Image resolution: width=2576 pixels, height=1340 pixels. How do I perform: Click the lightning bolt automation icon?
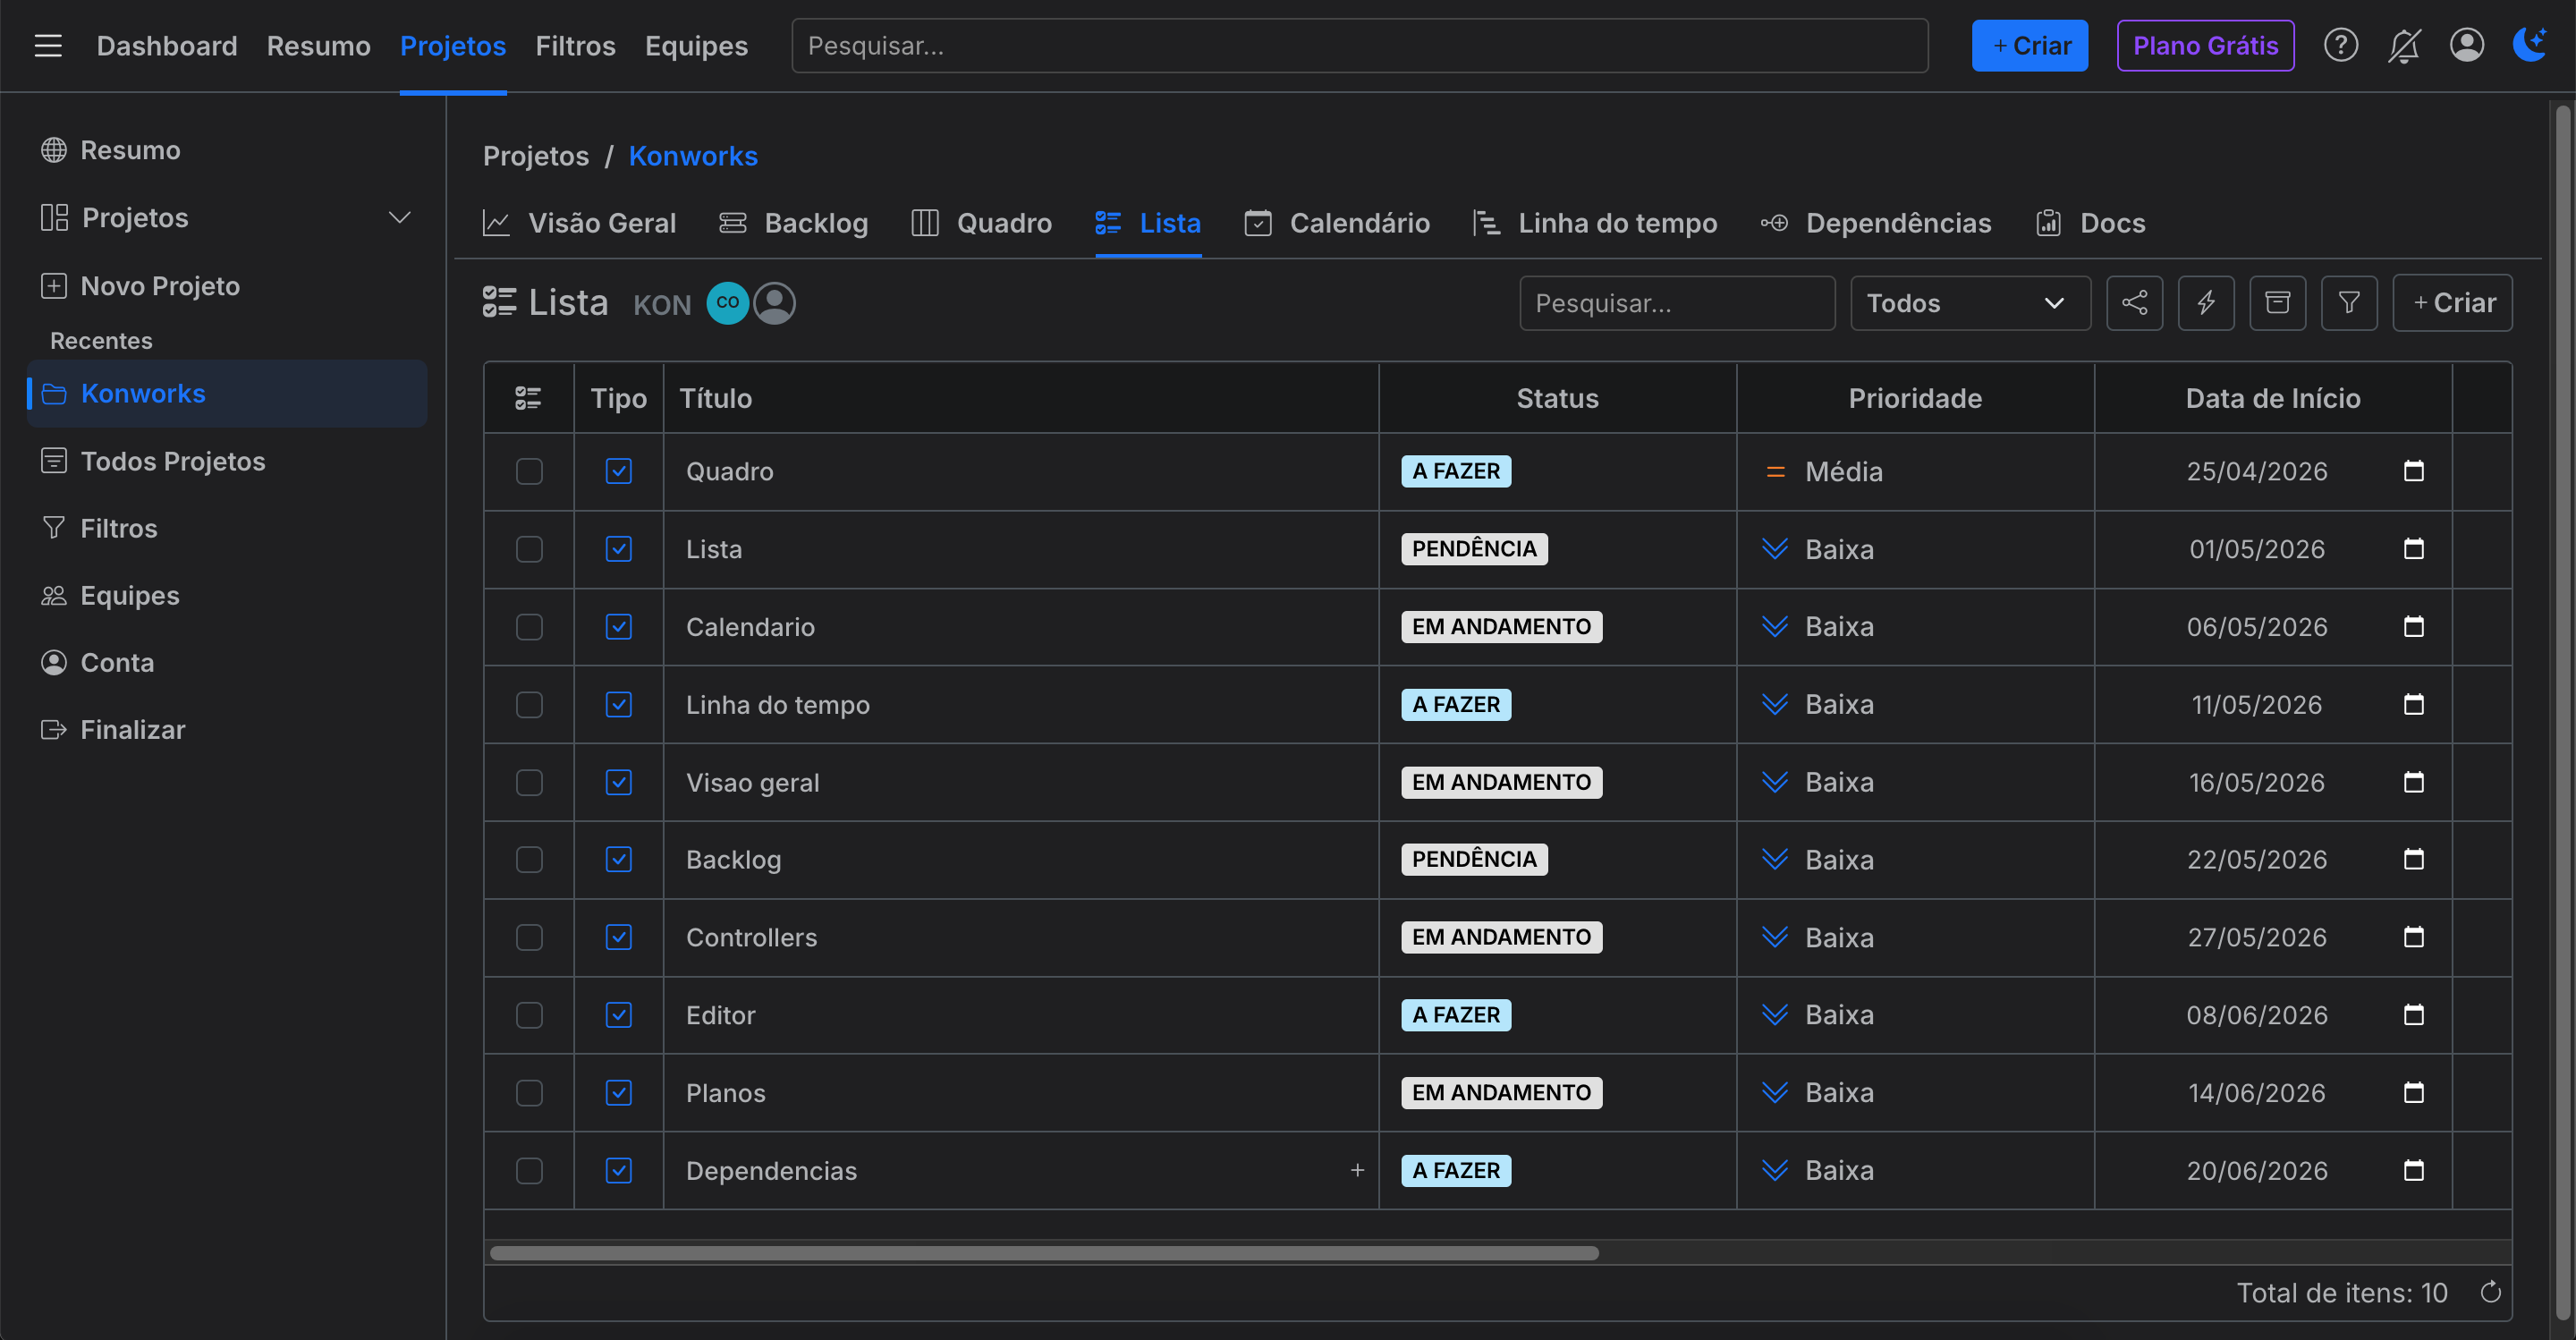coord(2206,303)
